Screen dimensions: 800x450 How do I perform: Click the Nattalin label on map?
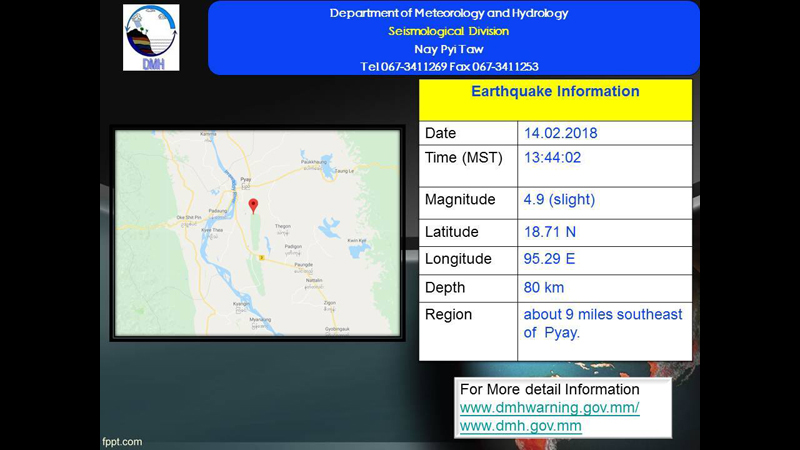point(314,281)
